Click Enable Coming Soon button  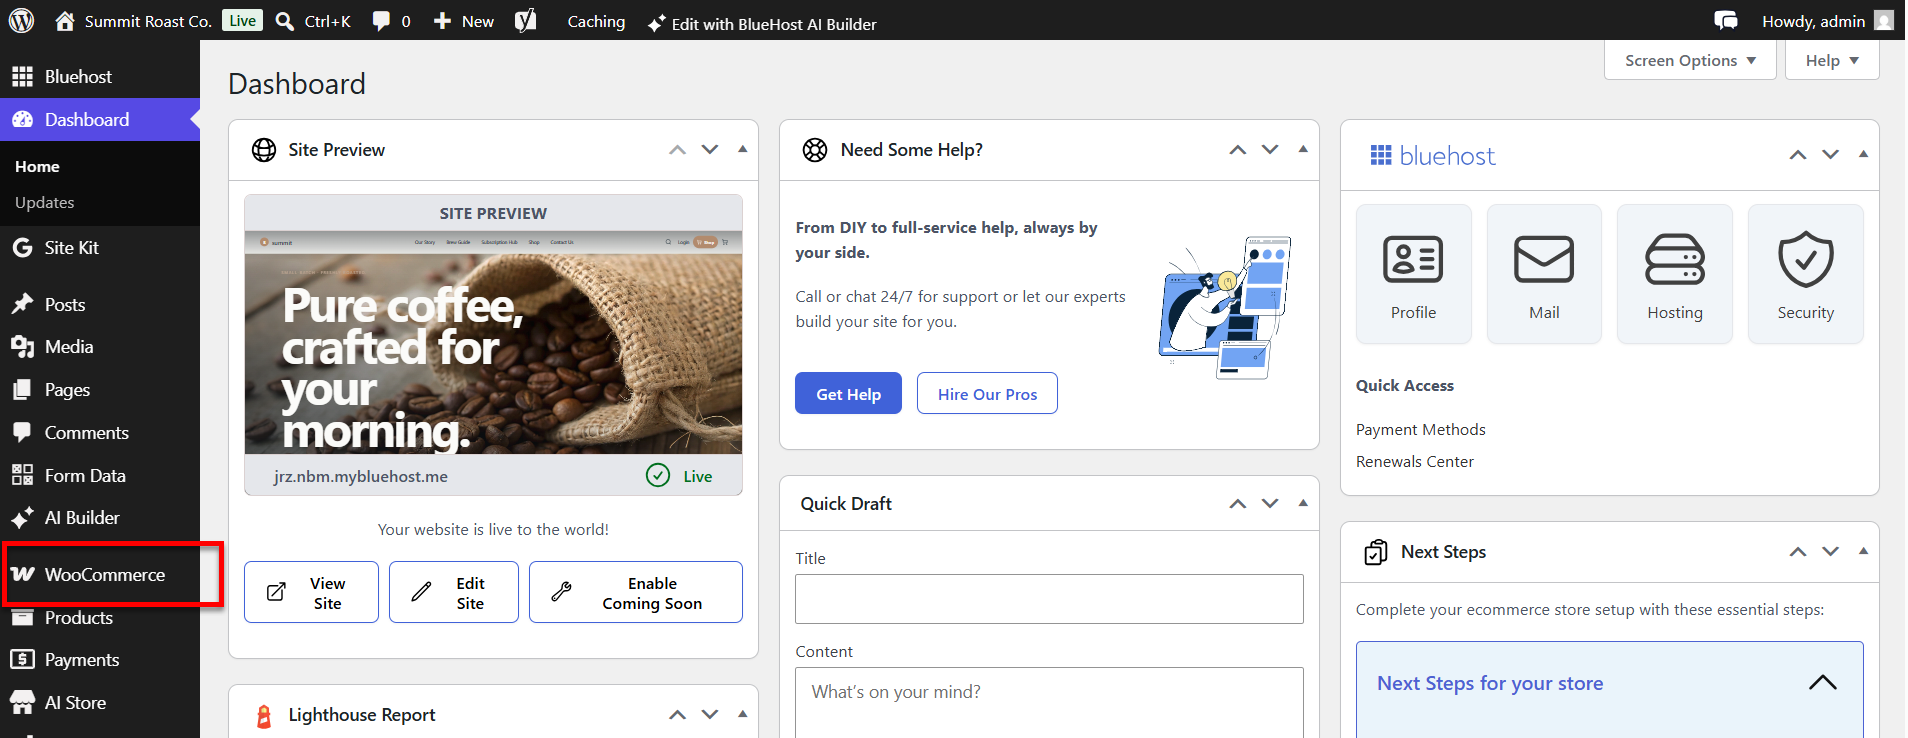[636, 592]
